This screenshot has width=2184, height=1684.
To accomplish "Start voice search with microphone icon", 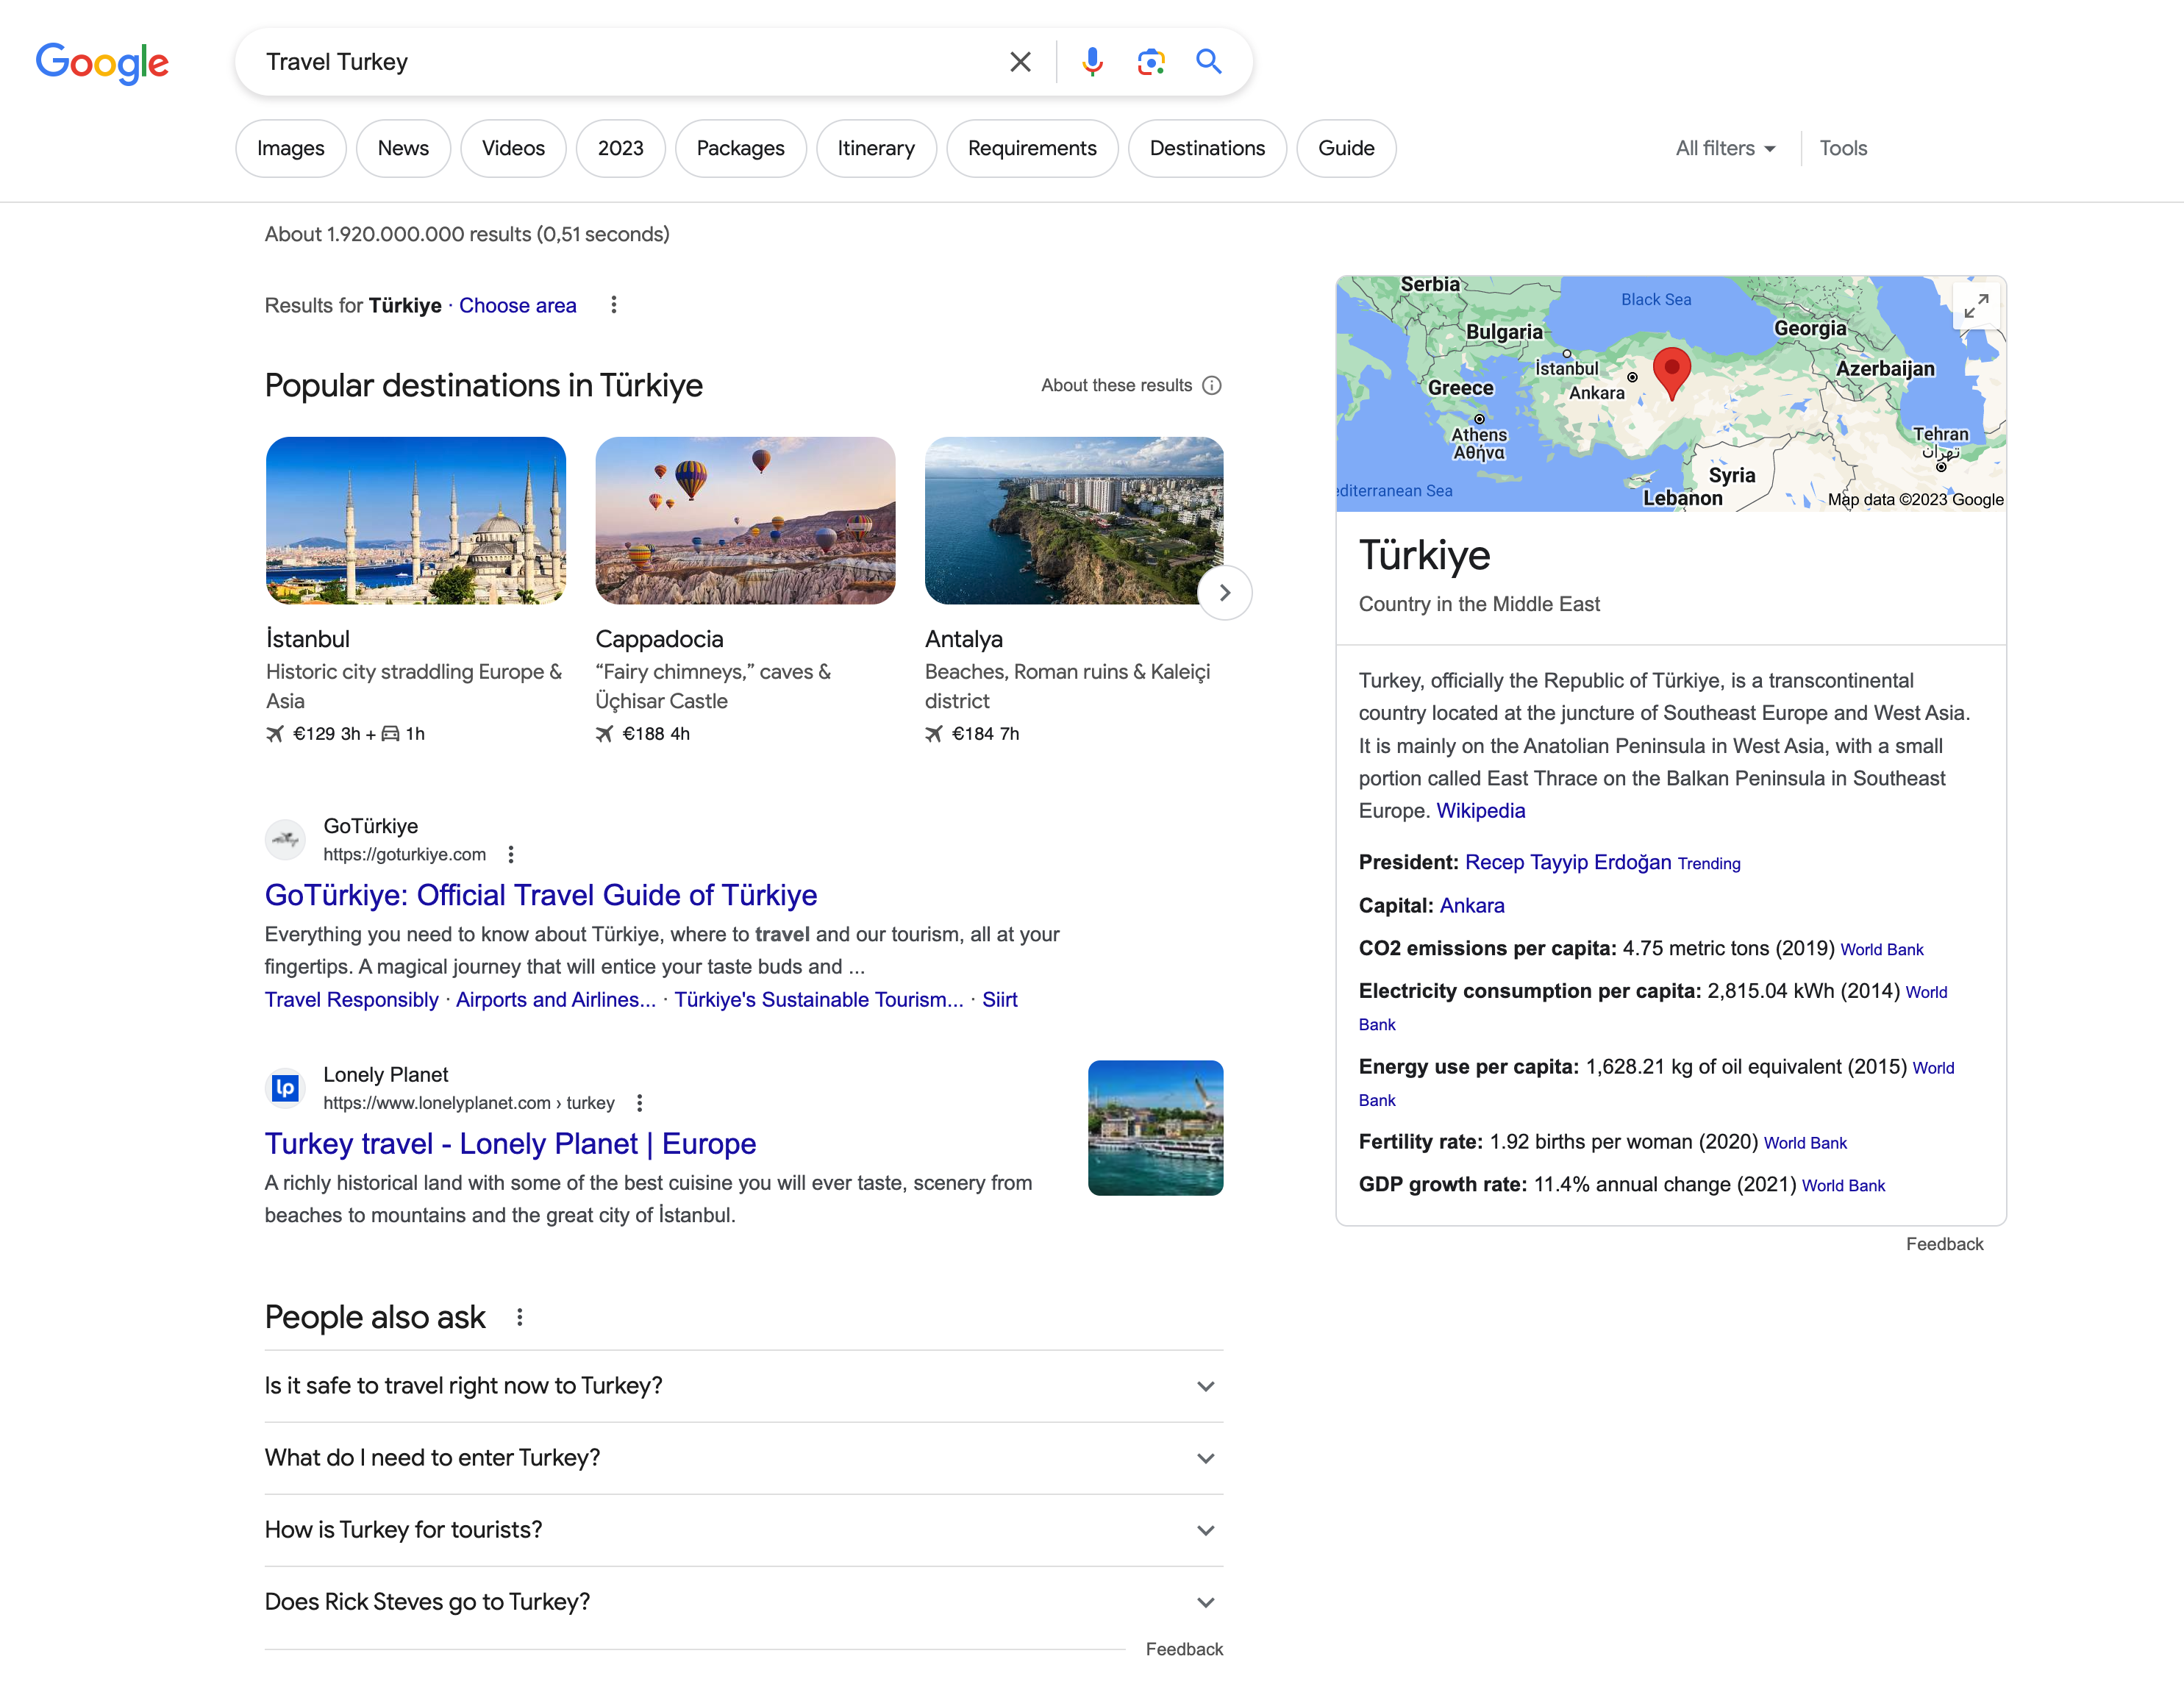I will tap(1092, 62).
